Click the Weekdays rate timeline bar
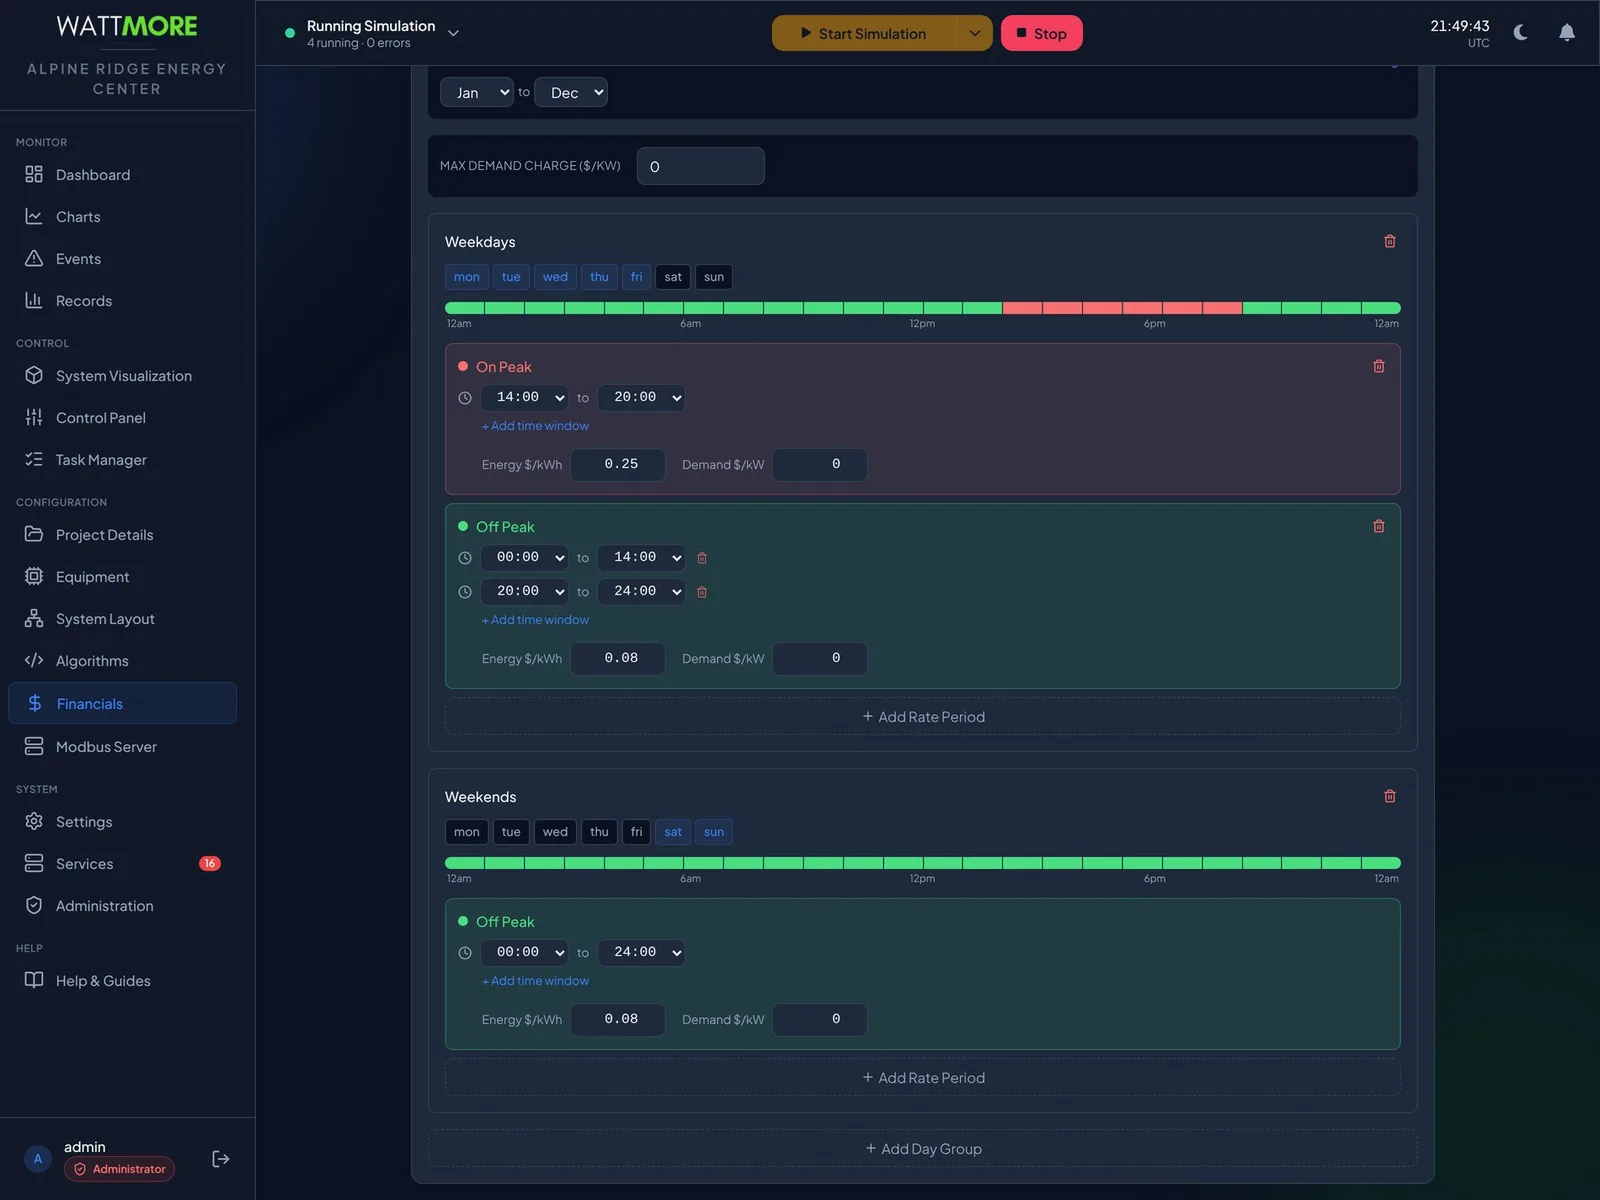The height and width of the screenshot is (1200, 1600). click(x=923, y=308)
